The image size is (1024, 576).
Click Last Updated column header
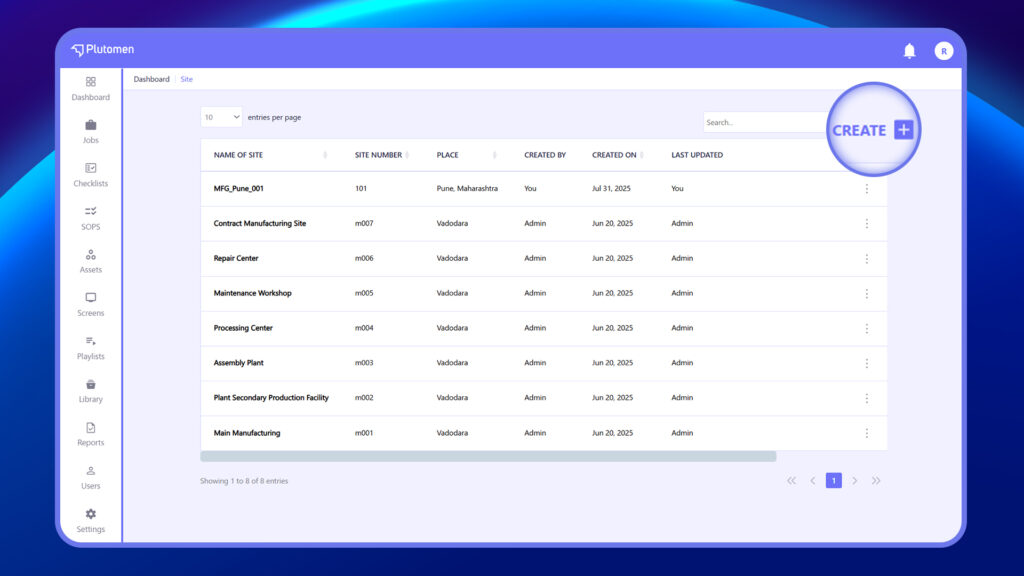click(697, 155)
